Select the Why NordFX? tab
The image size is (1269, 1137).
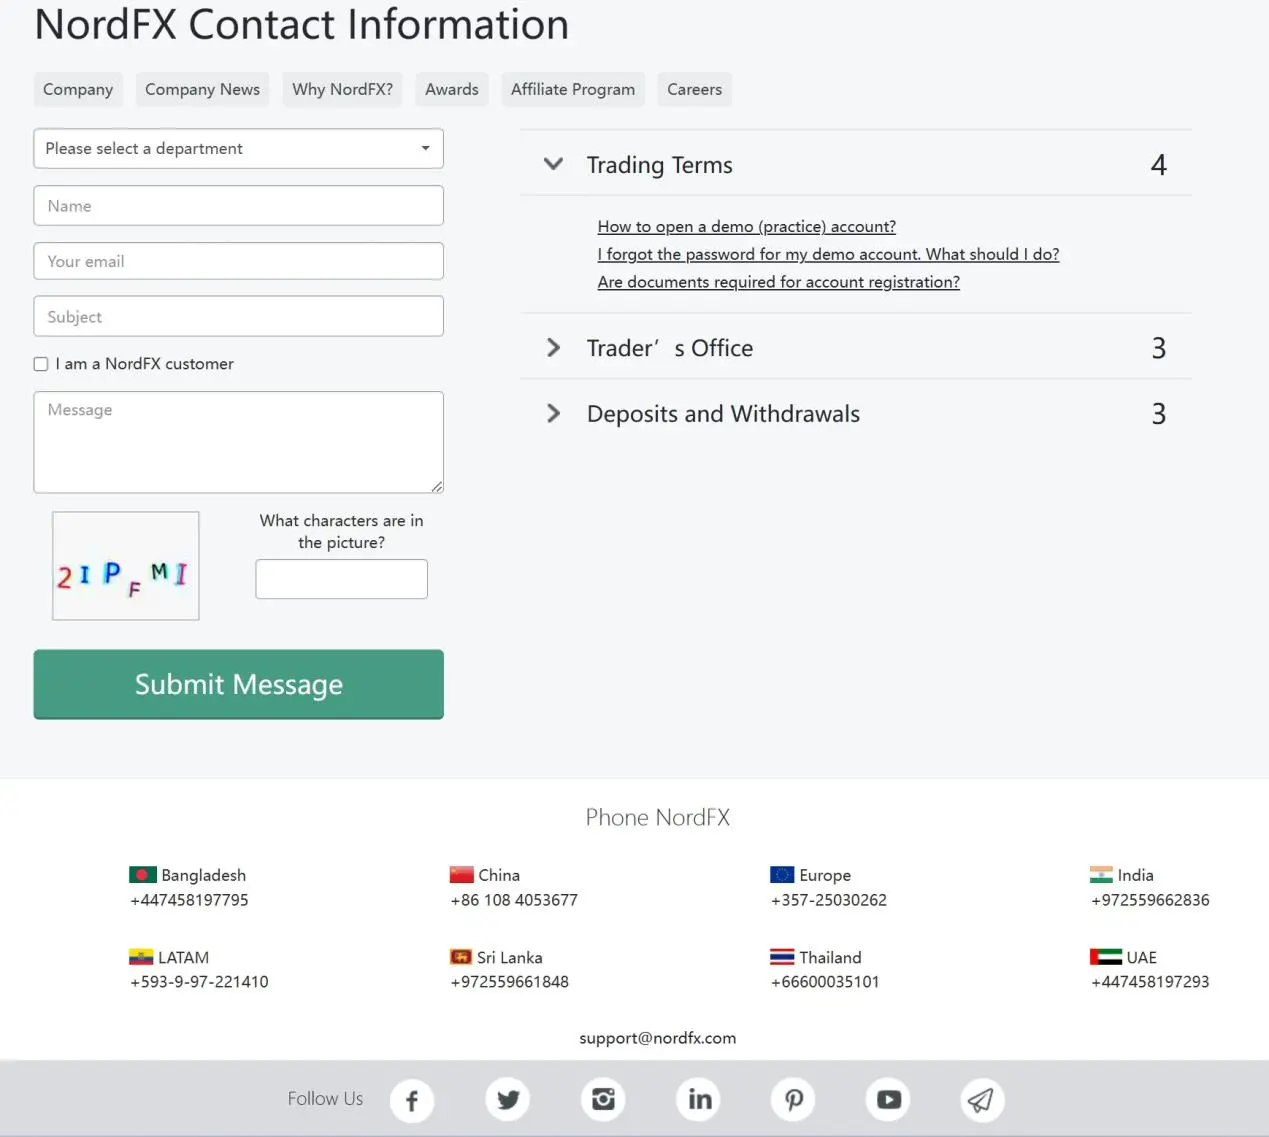(342, 89)
